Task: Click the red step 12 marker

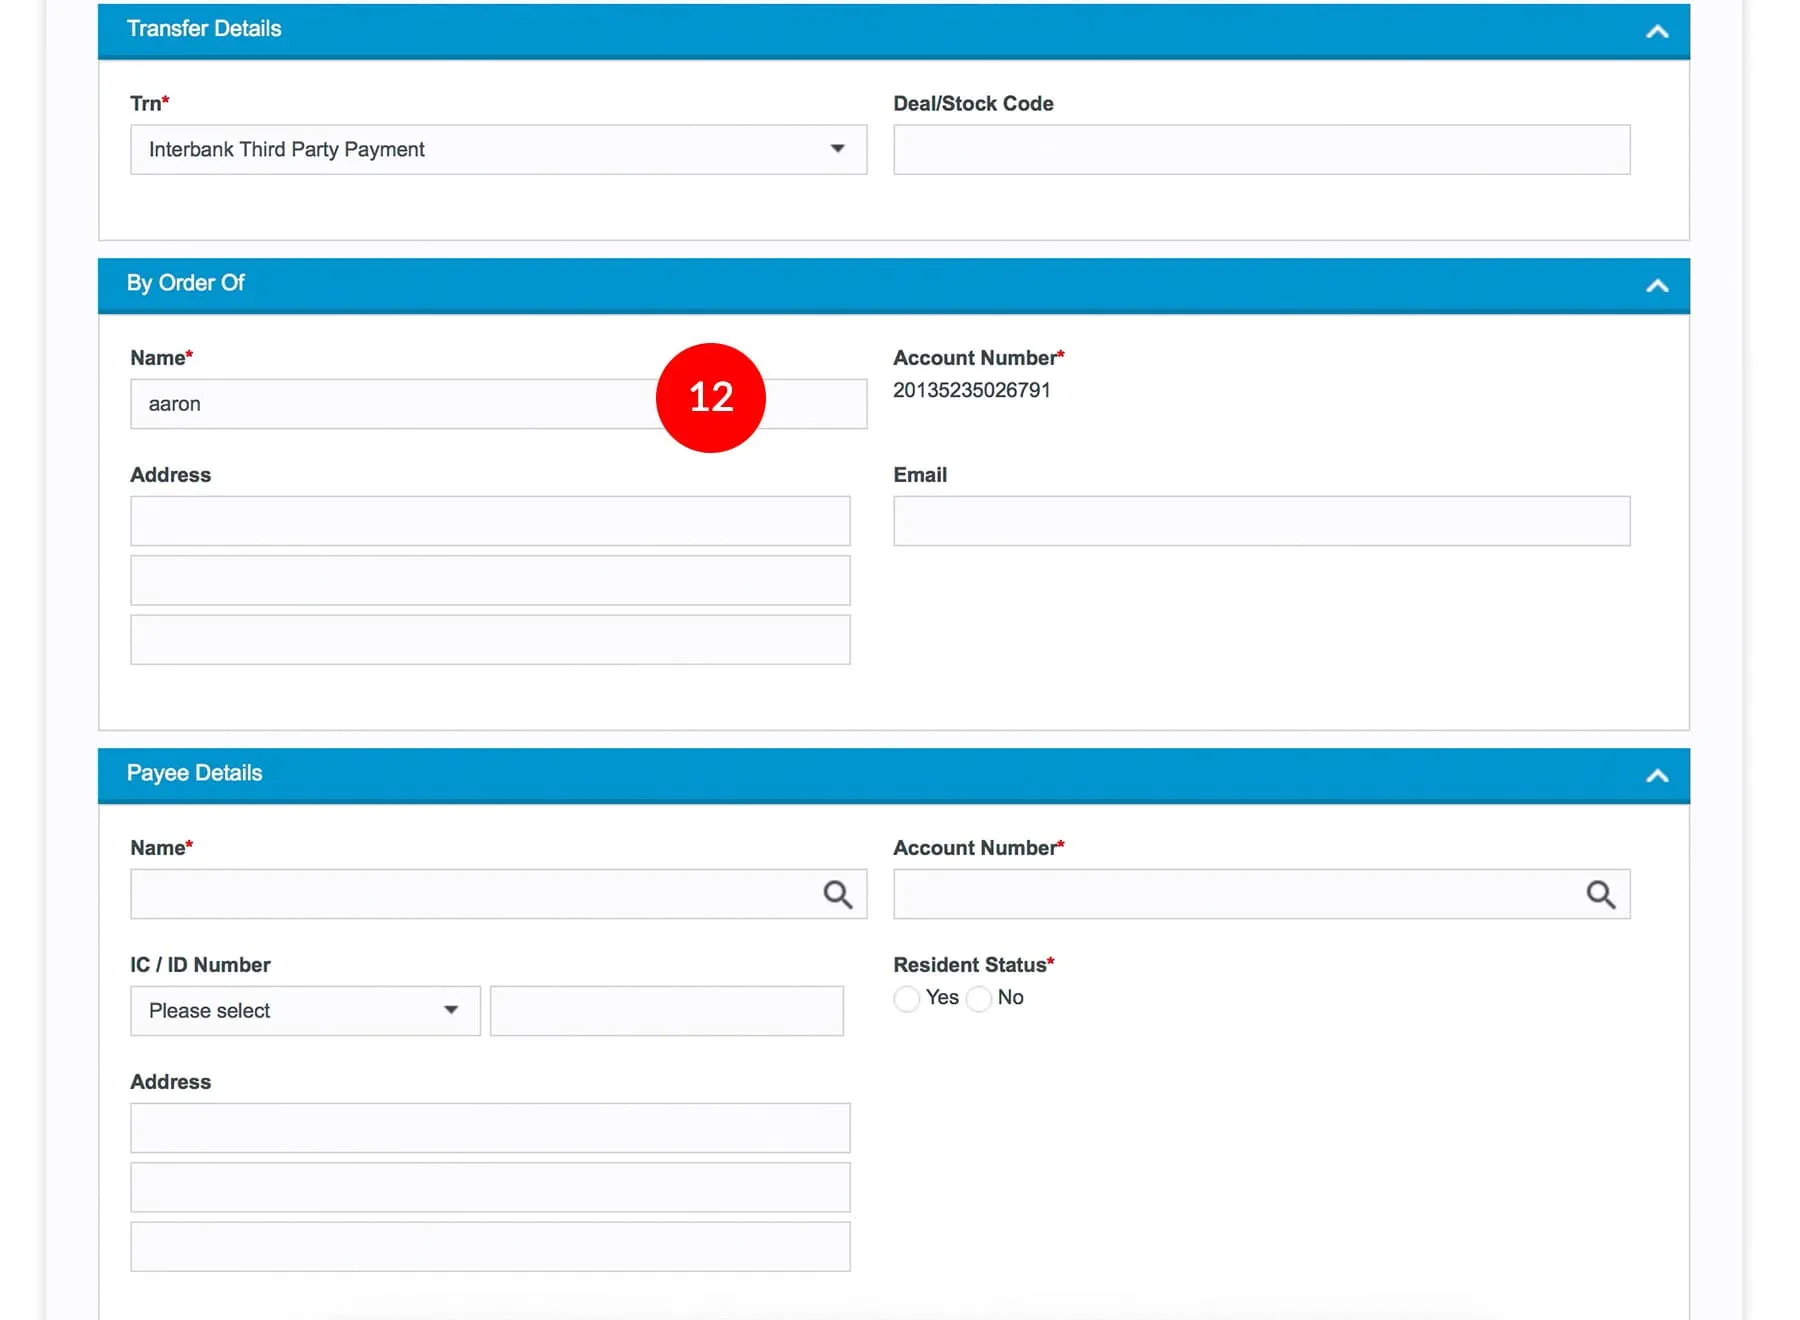Action: (711, 398)
